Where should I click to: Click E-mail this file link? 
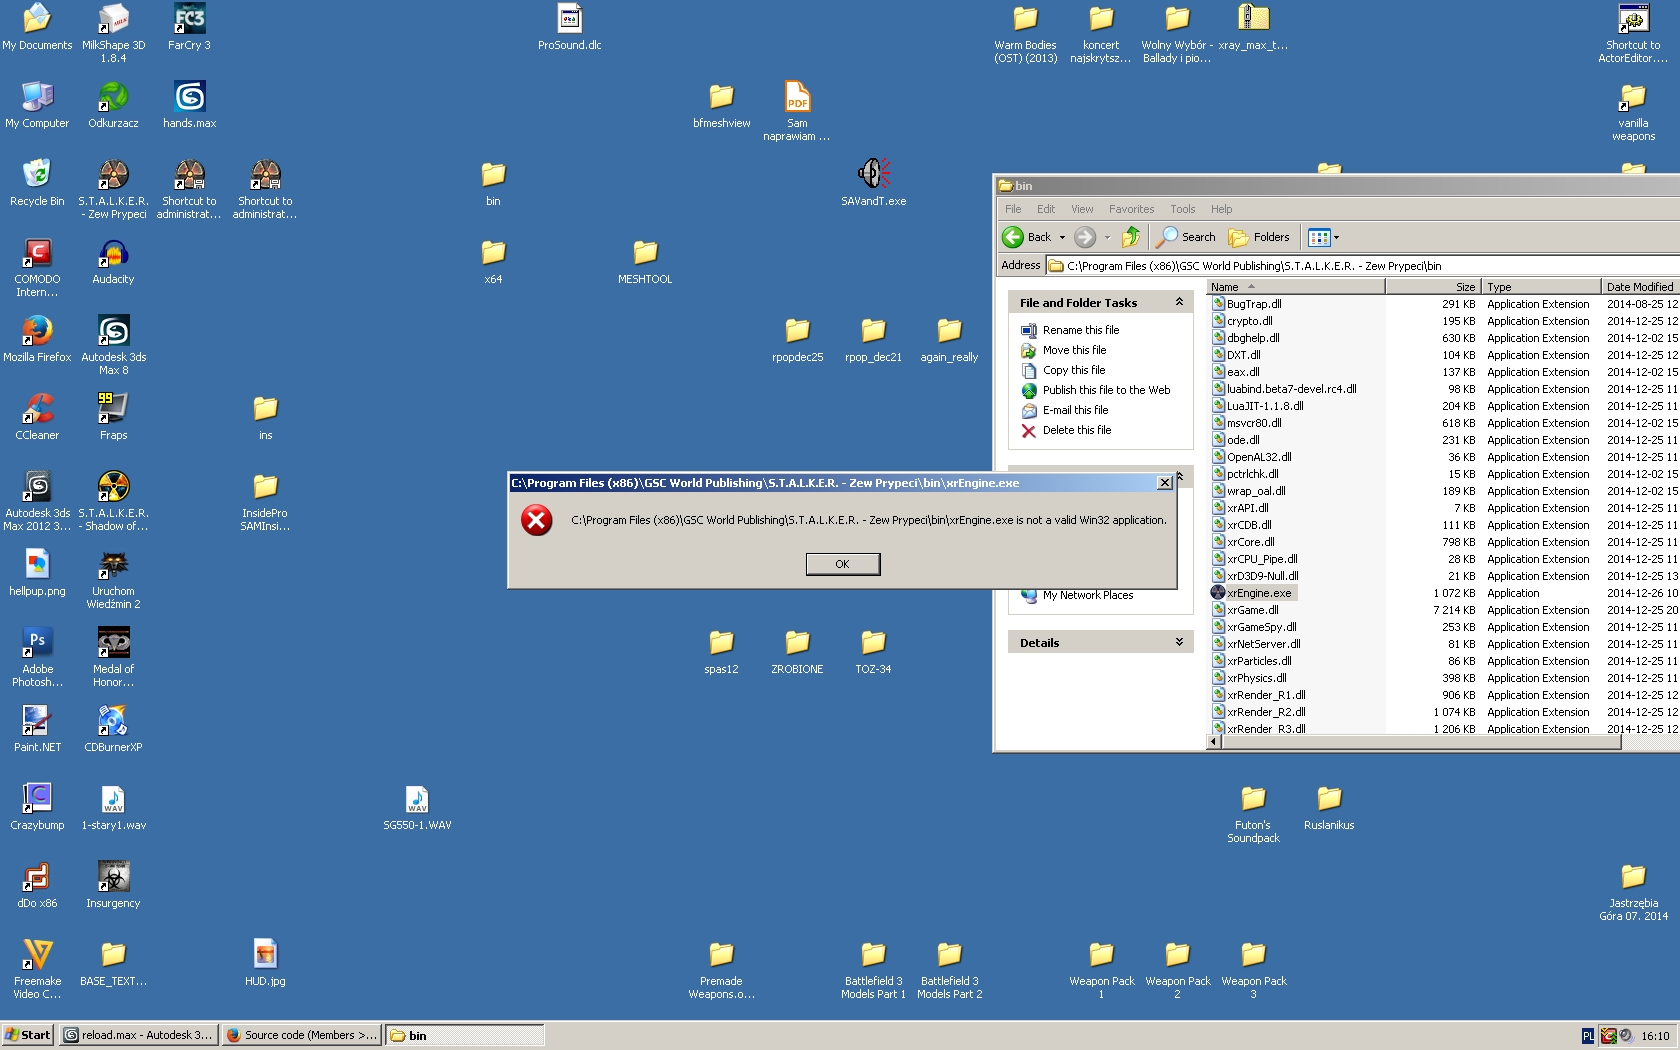[1075, 410]
